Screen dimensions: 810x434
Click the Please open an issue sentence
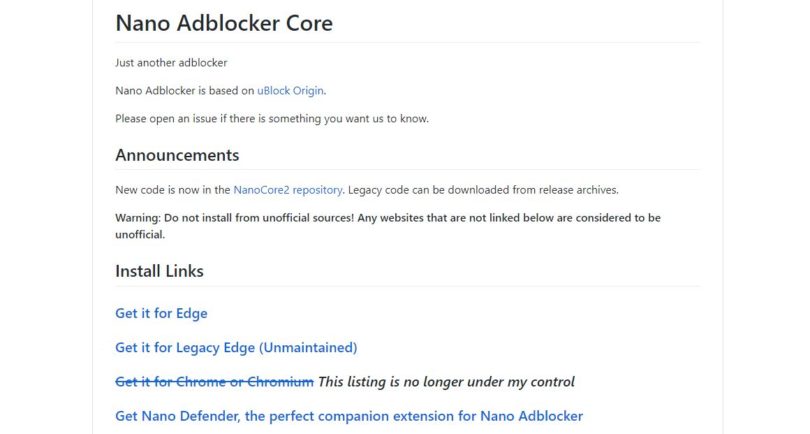tap(272, 119)
